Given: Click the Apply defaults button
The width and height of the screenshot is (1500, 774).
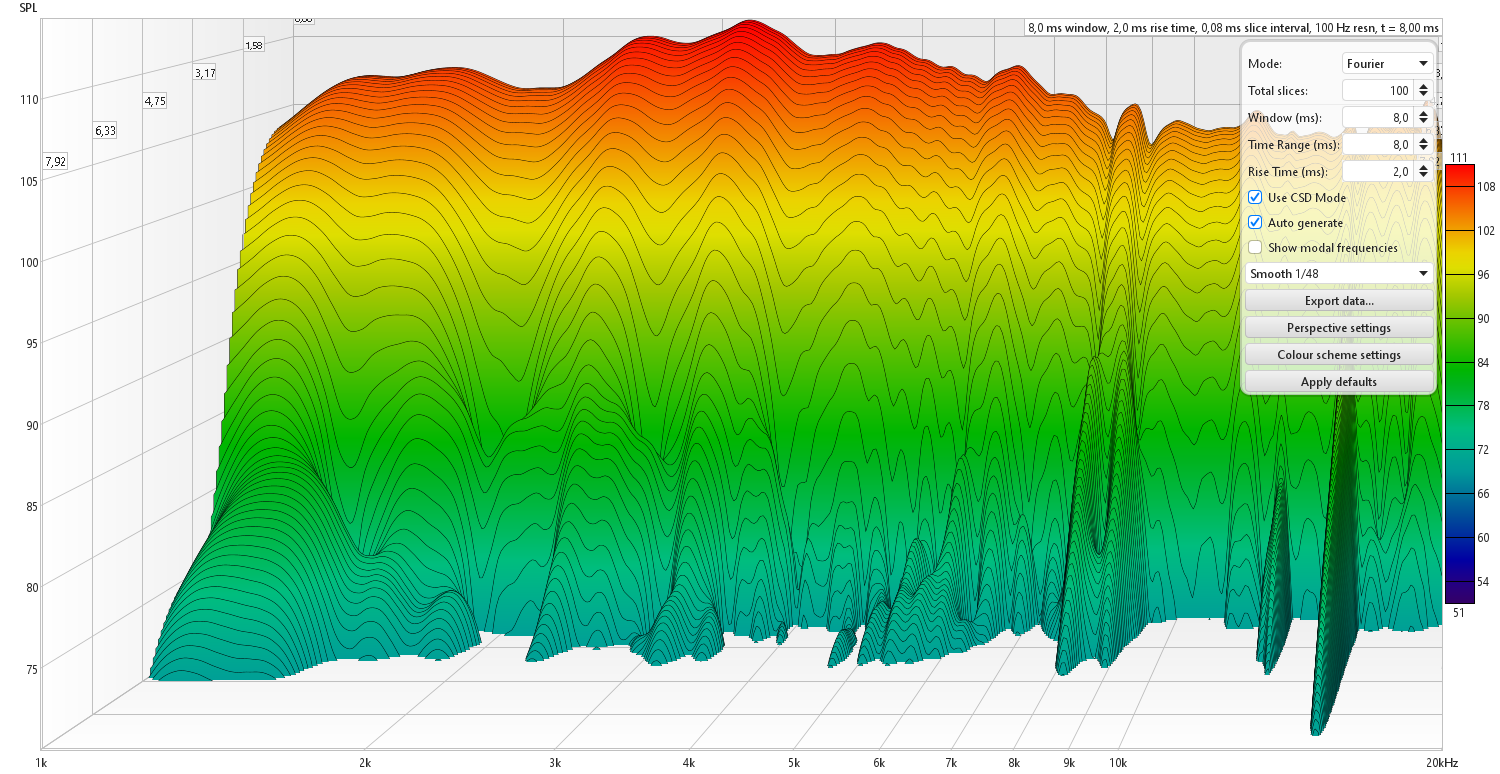Looking at the screenshot, I should (x=1339, y=382).
